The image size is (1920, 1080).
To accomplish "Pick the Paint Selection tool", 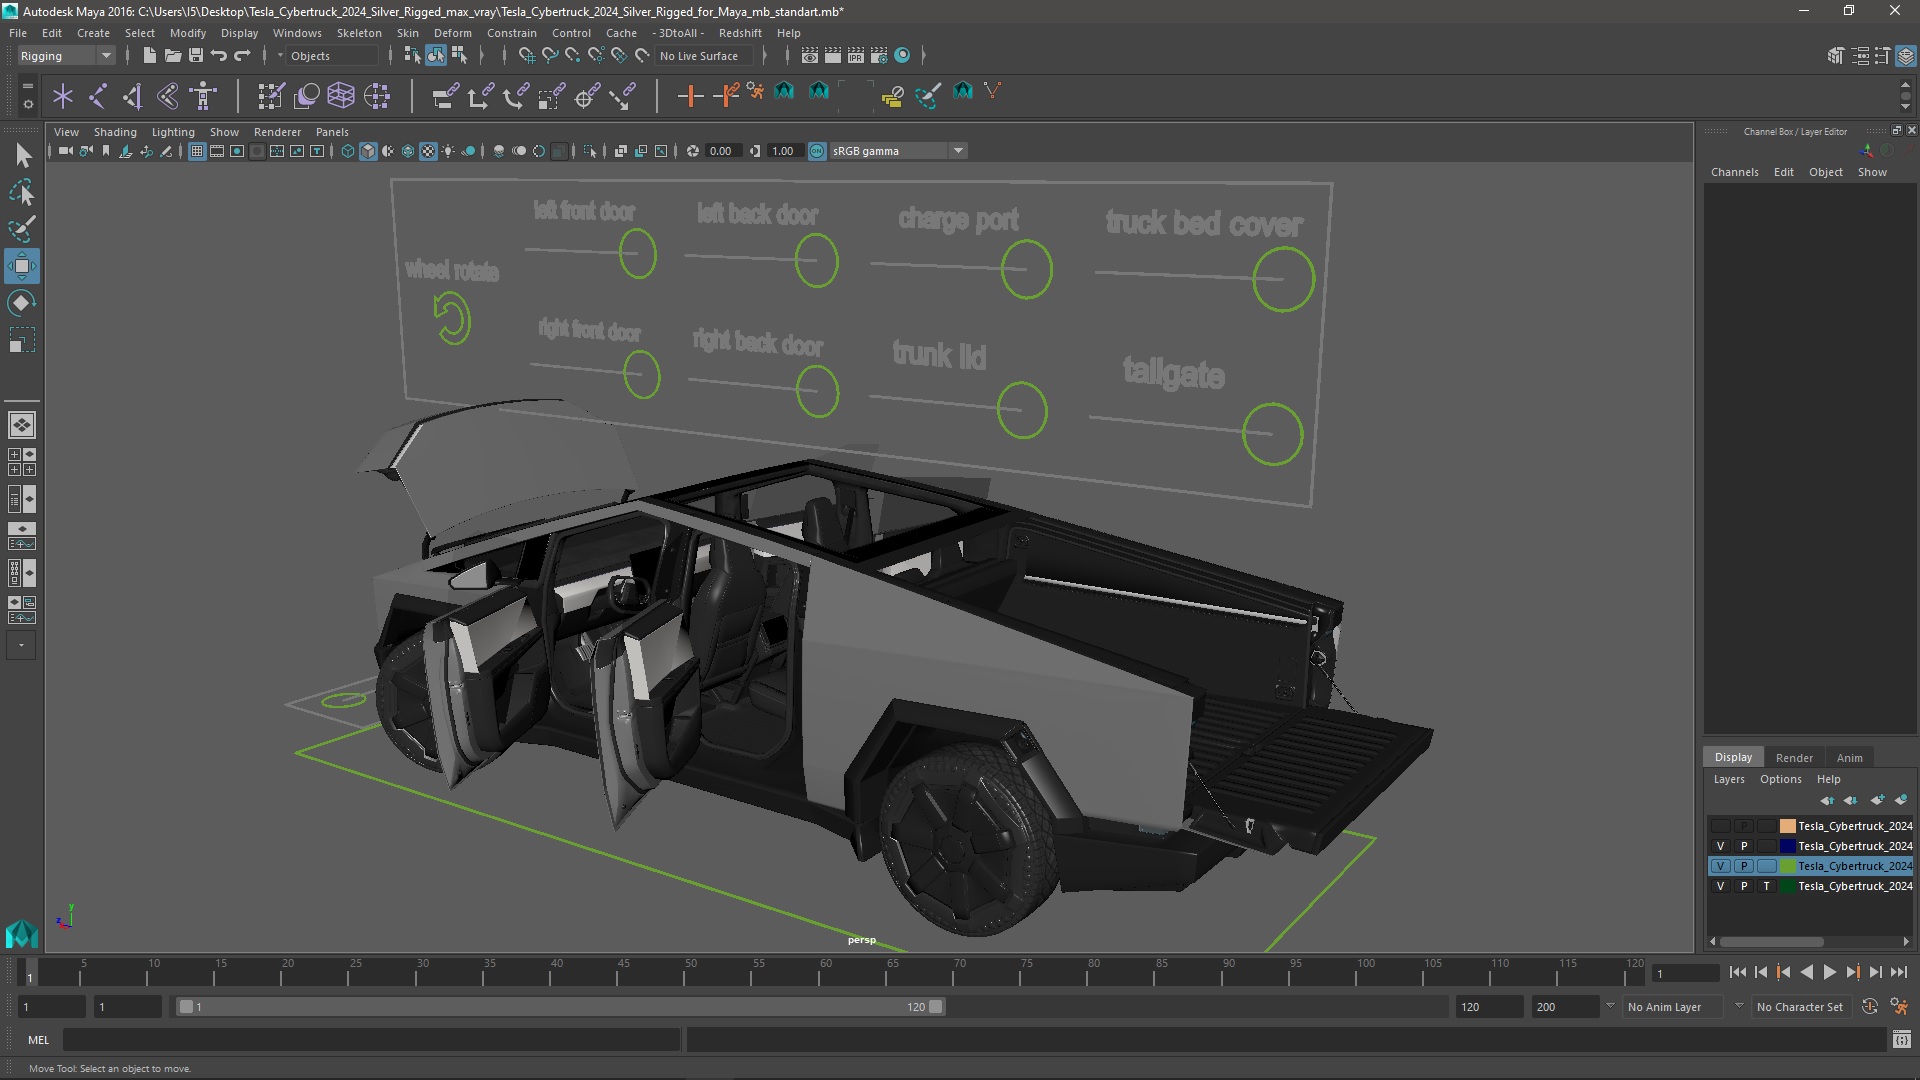I will 22,229.
